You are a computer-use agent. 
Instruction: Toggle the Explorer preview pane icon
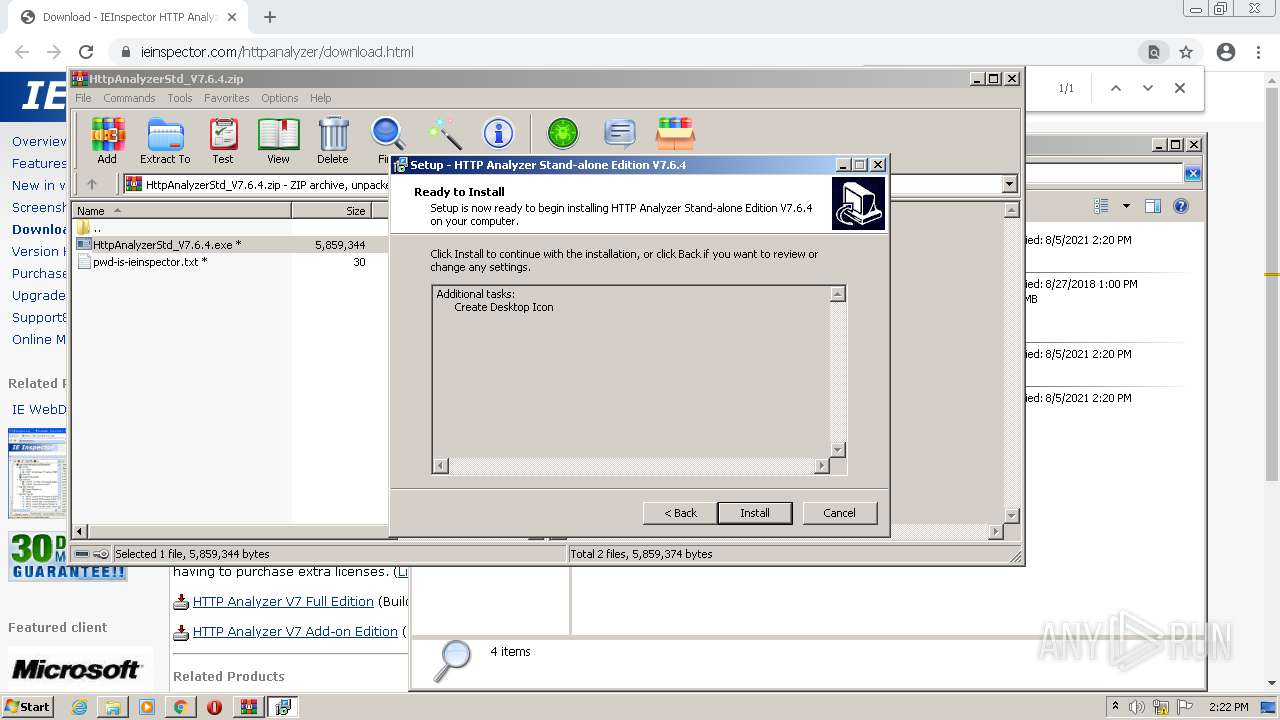pyautogui.click(x=1153, y=206)
